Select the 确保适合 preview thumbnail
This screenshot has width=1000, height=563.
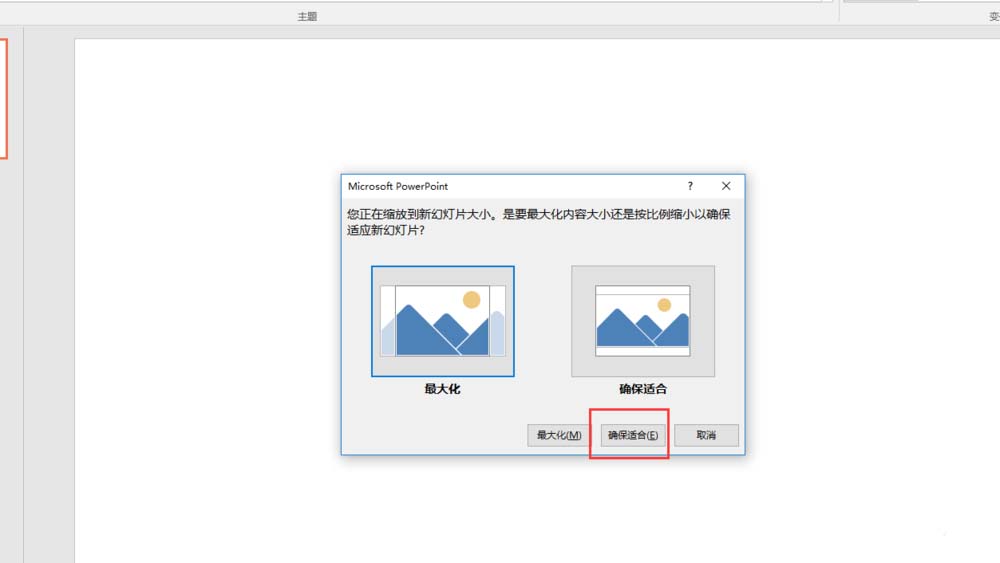pyautogui.click(x=643, y=321)
